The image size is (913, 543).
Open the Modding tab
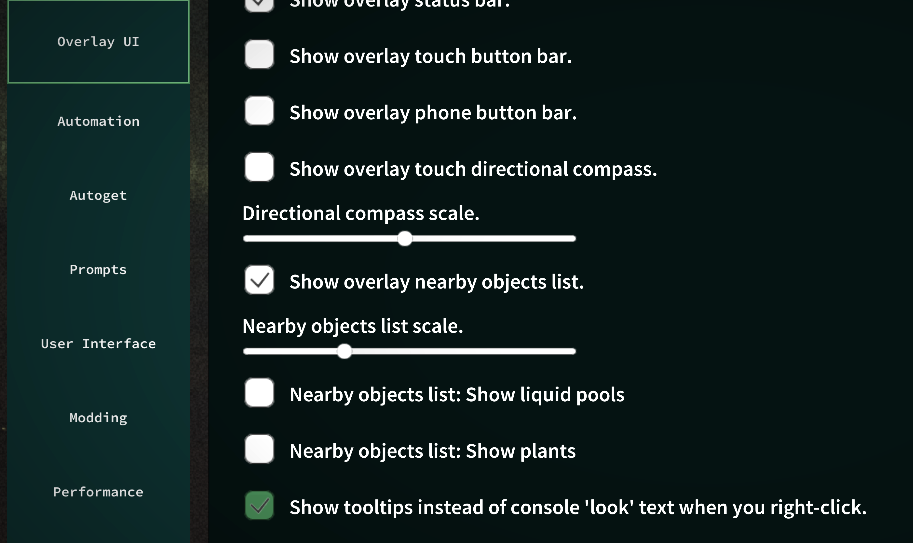[98, 417]
